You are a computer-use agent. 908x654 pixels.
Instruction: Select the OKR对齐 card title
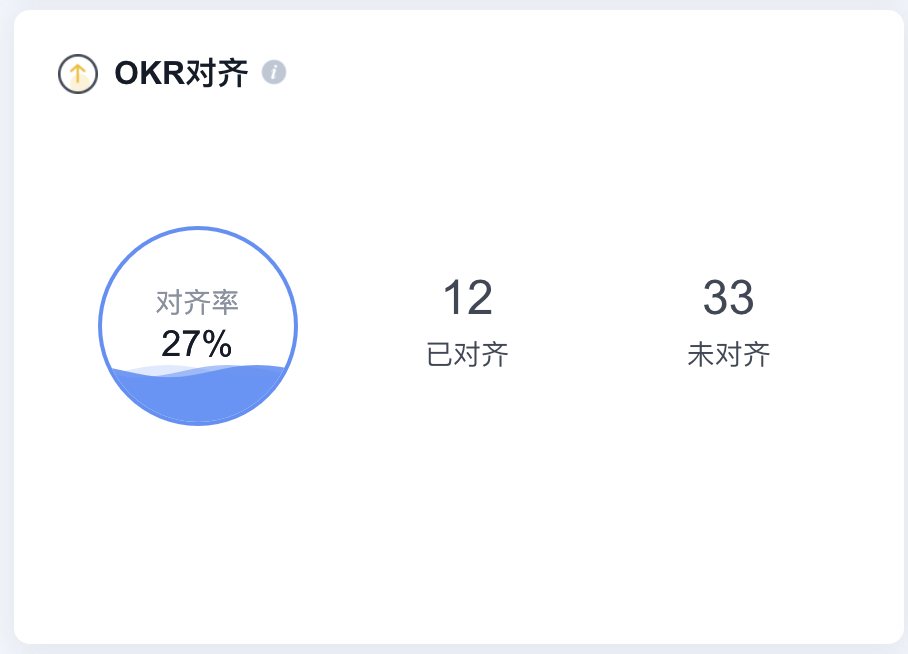[x=181, y=73]
